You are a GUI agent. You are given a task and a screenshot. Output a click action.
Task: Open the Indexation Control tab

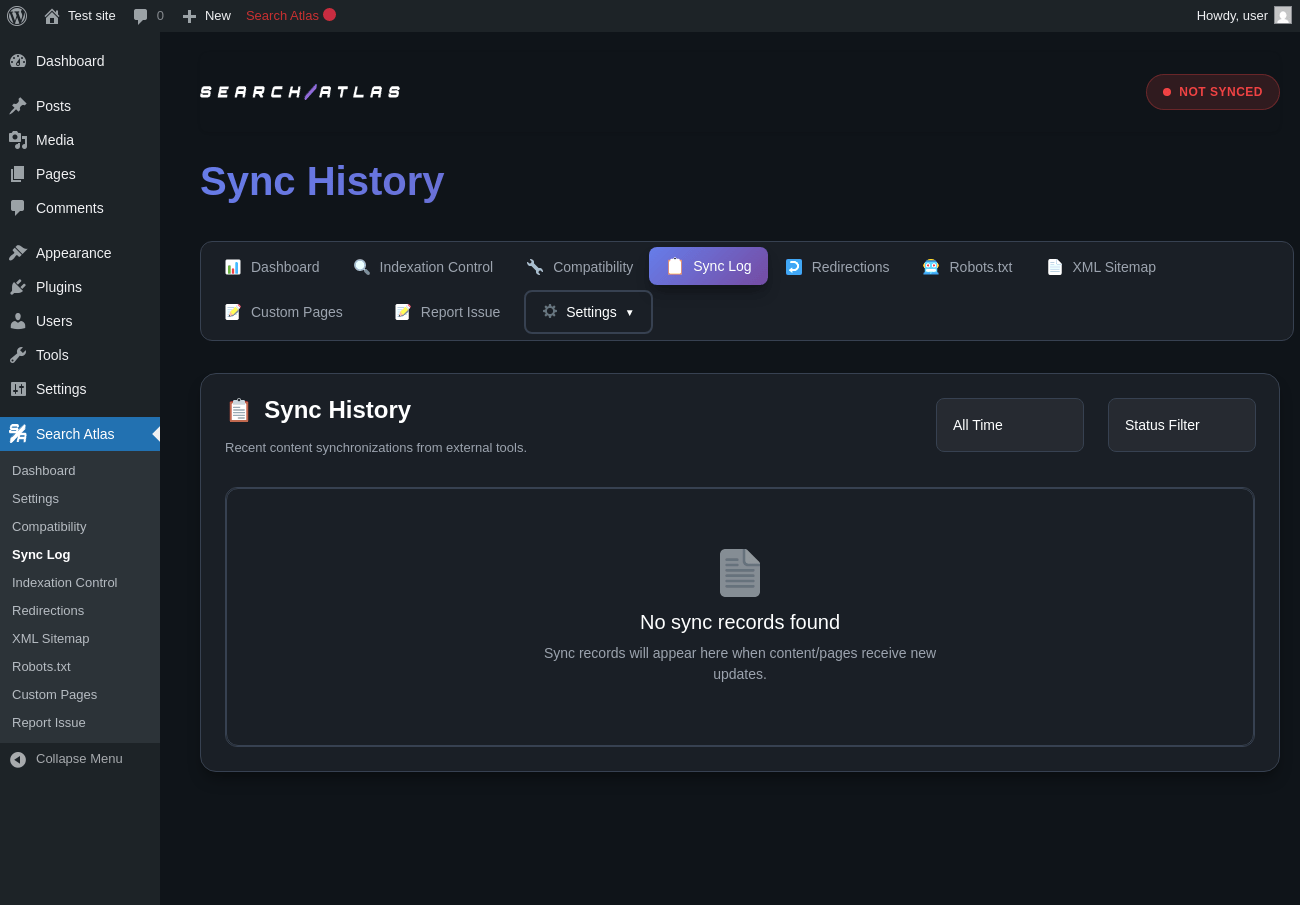click(423, 267)
